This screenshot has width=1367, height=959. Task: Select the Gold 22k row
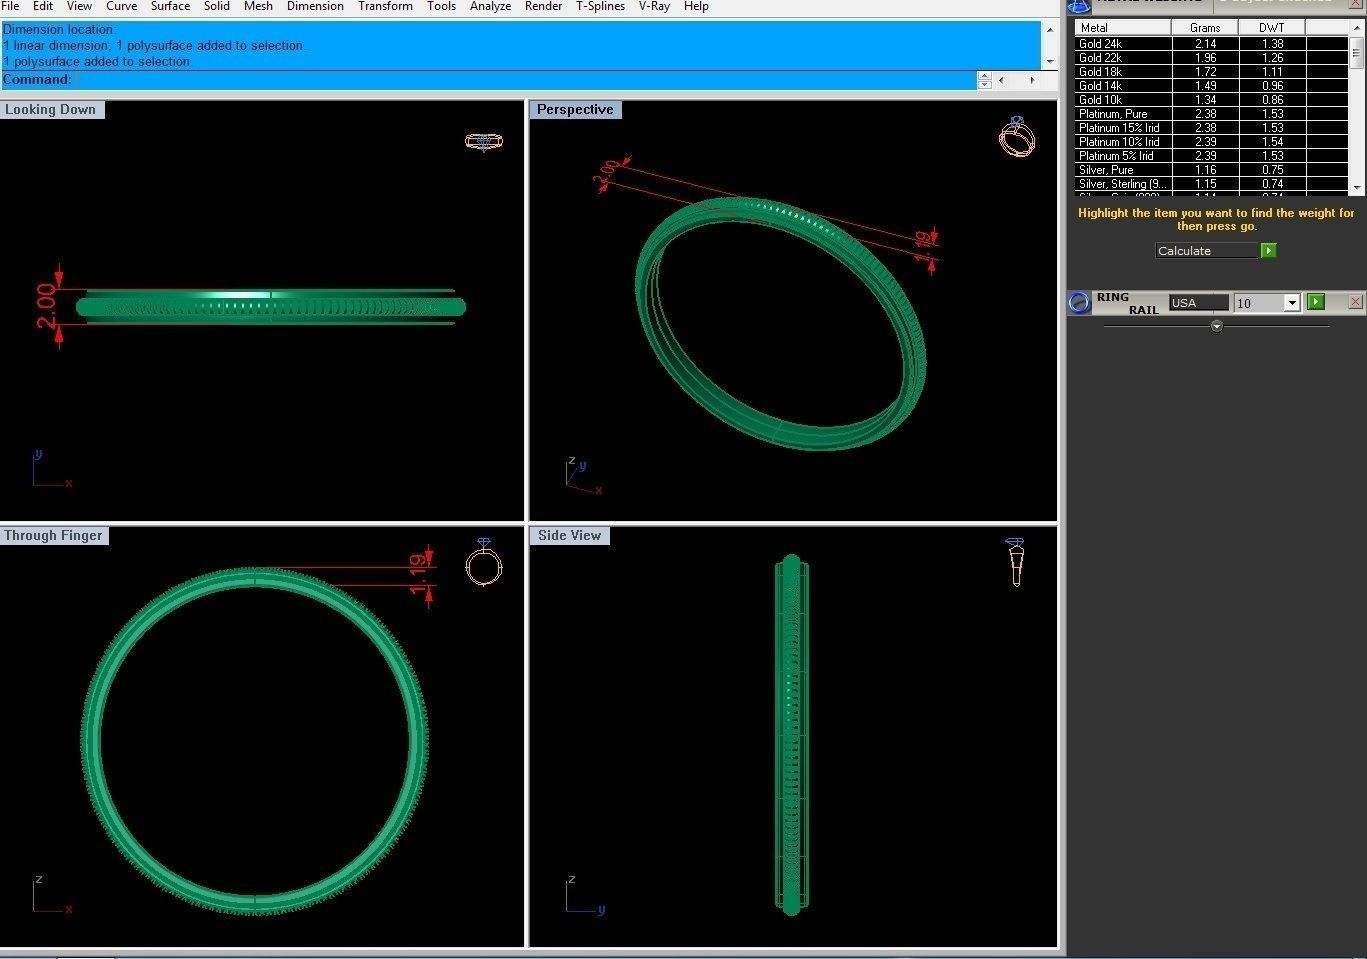pos(1212,58)
